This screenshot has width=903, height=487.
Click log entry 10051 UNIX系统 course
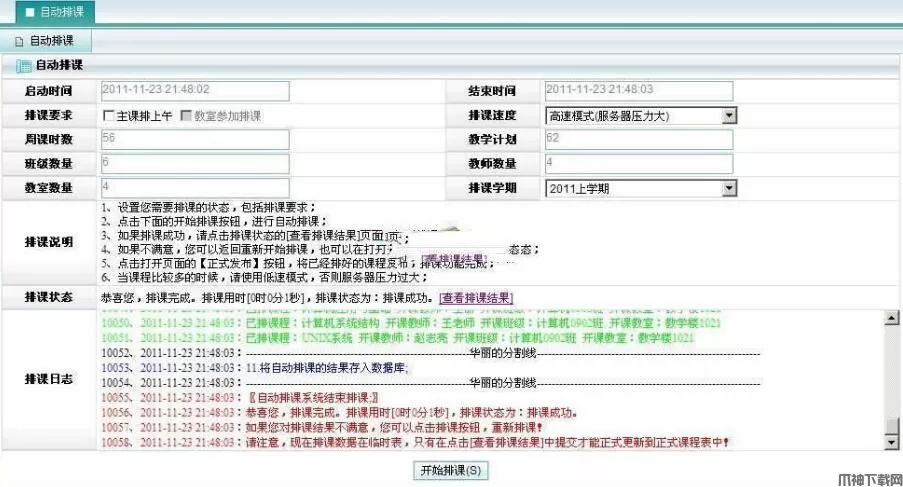(398, 338)
